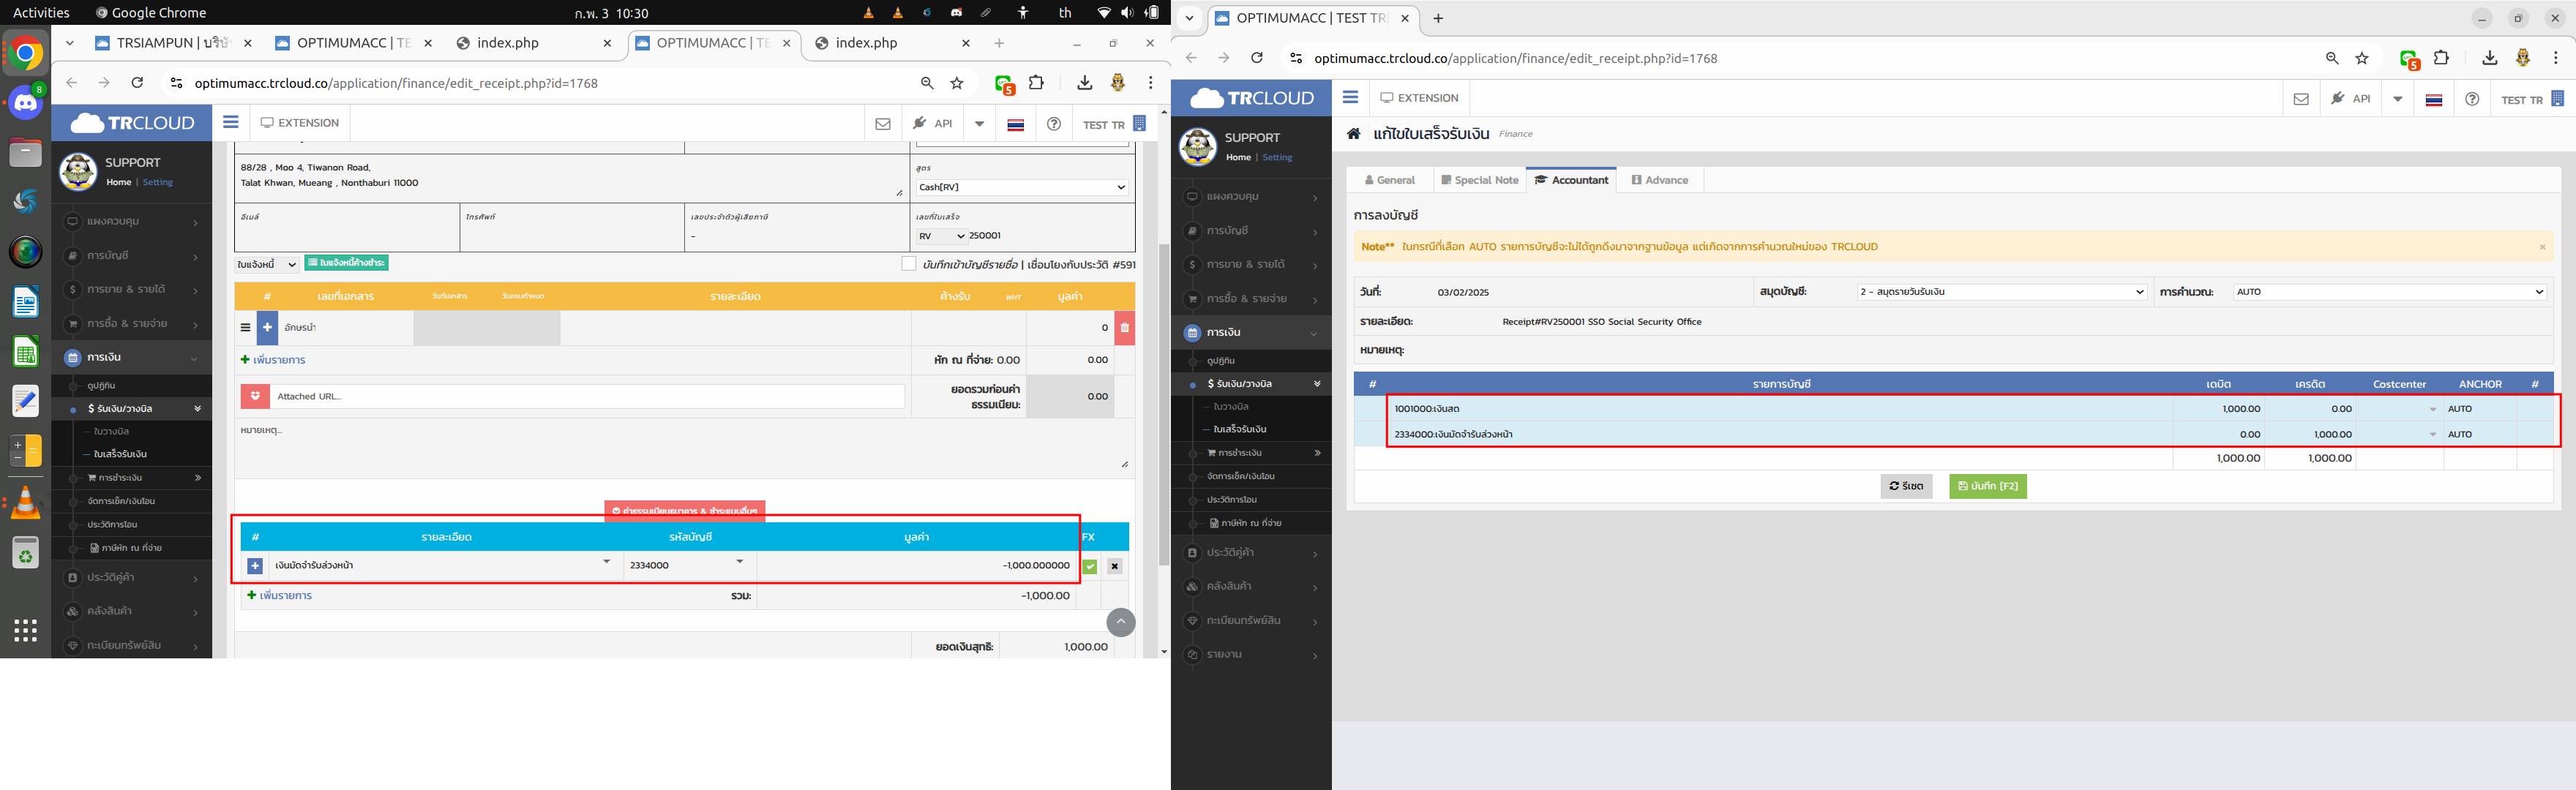Click Attached URL input field
Viewport: 2576px width, 790px height.
click(587, 396)
